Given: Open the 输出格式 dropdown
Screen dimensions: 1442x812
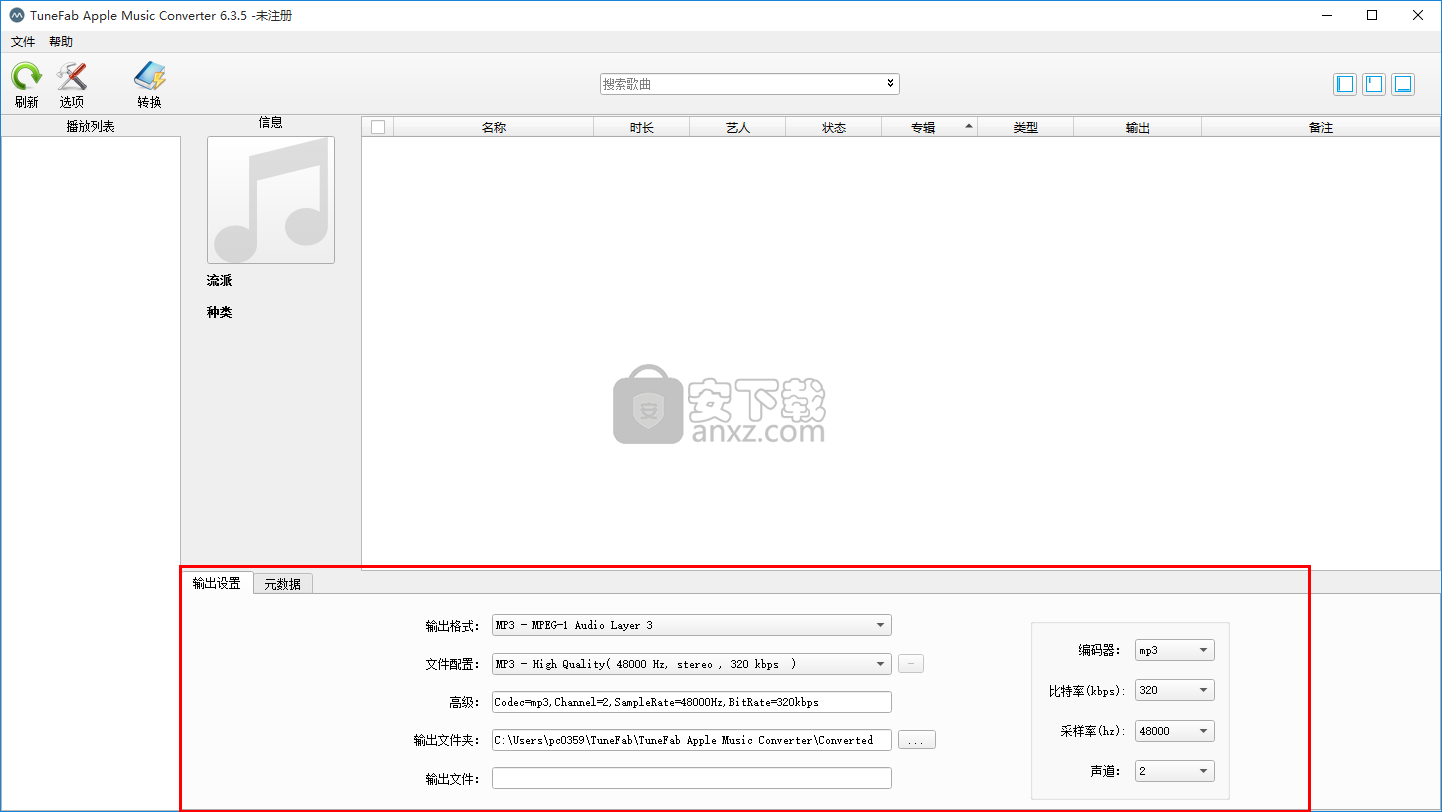Looking at the screenshot, I should coord(692,625).
